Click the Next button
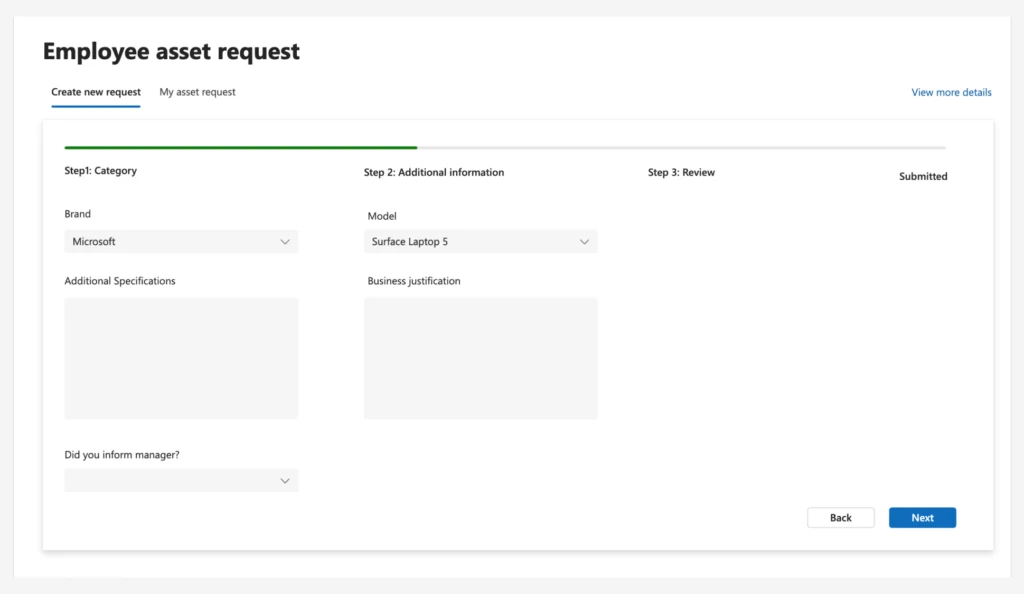1024x594 pixels. [921, 517]
